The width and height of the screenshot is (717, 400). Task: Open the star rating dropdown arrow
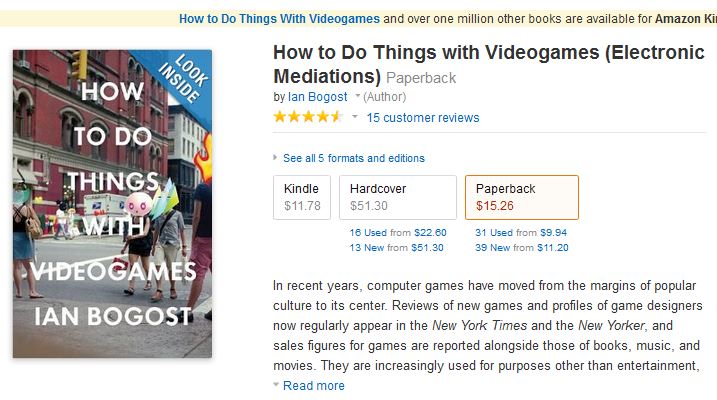pyautogui.click(x=355, y=117)
